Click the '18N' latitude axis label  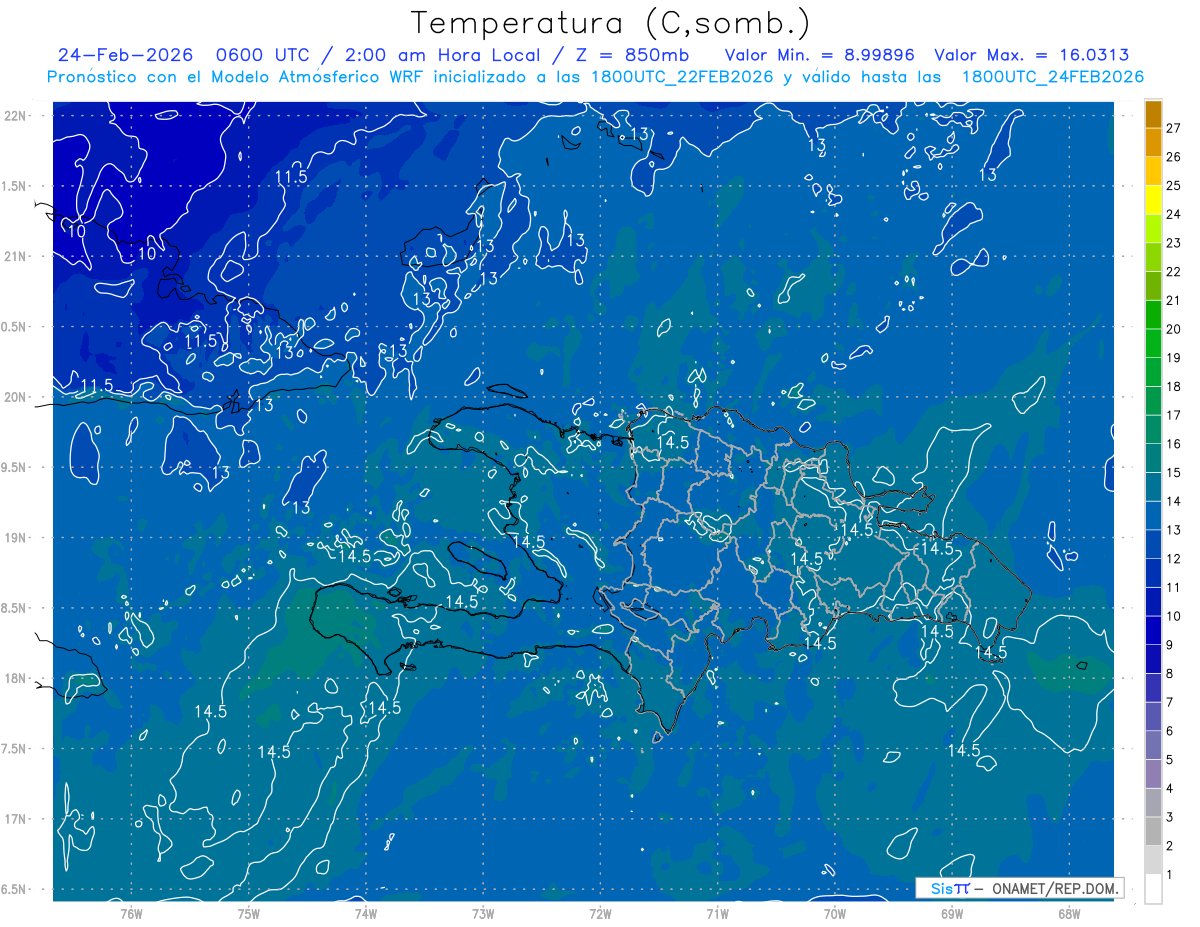(x=14, y=679)
